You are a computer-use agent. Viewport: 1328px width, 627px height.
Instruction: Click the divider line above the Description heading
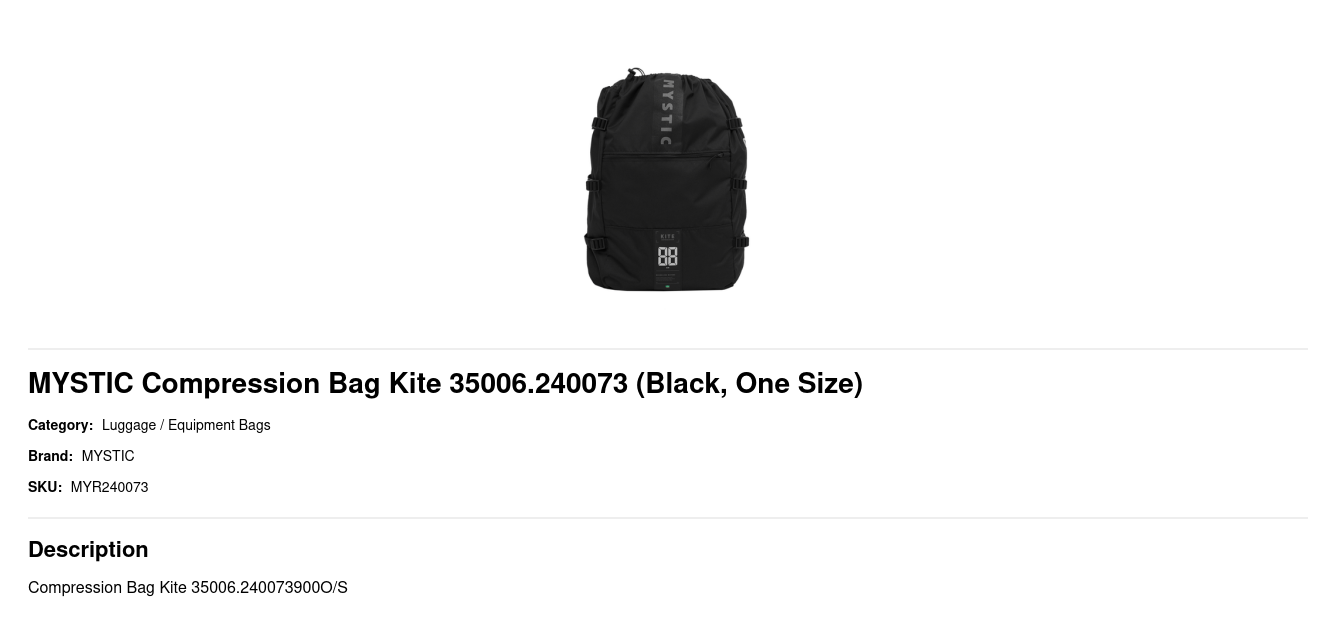pyautogui.click(x=668, y=518)
